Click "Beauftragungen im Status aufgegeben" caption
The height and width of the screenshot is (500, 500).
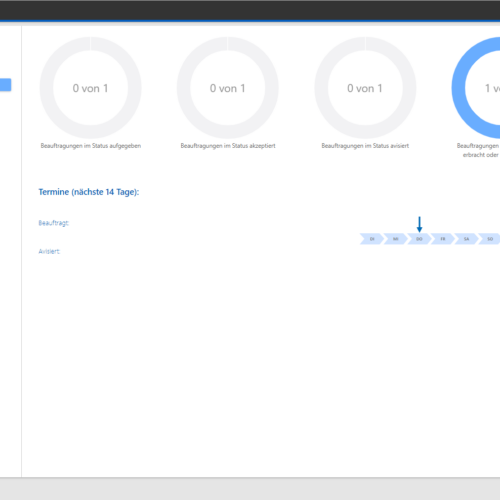click(91, 146)
